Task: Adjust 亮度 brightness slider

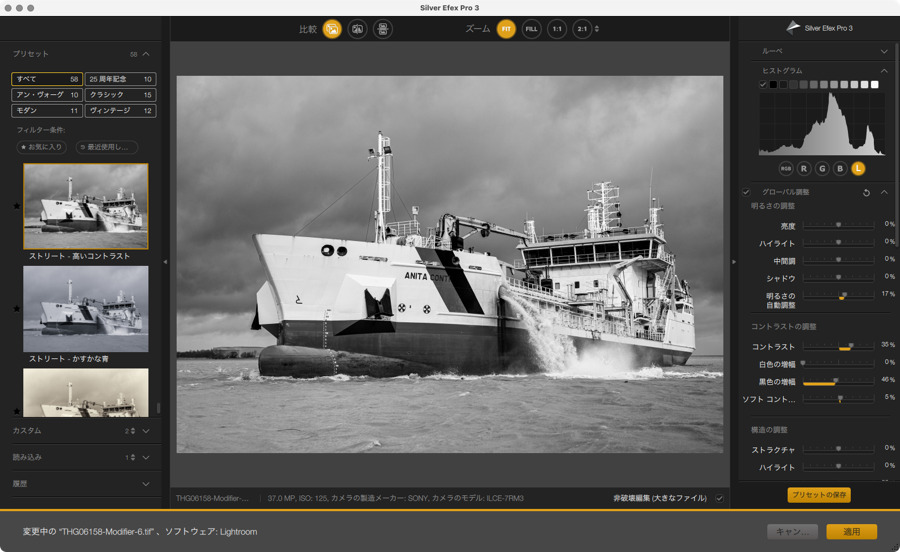Action: [x=838, y=225]
